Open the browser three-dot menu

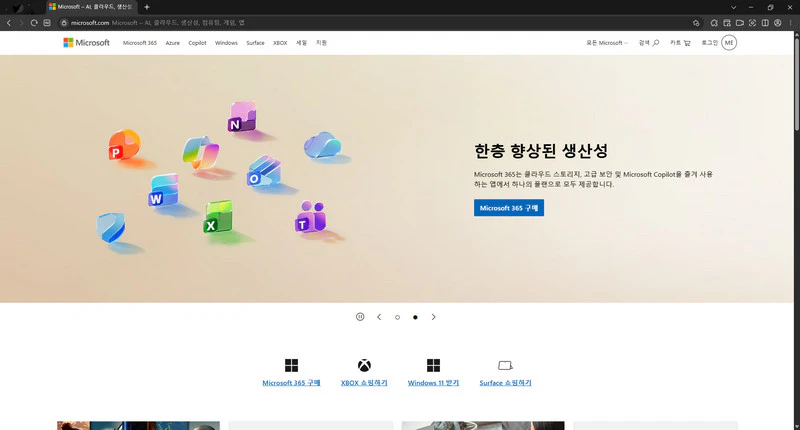pos(791,22)
